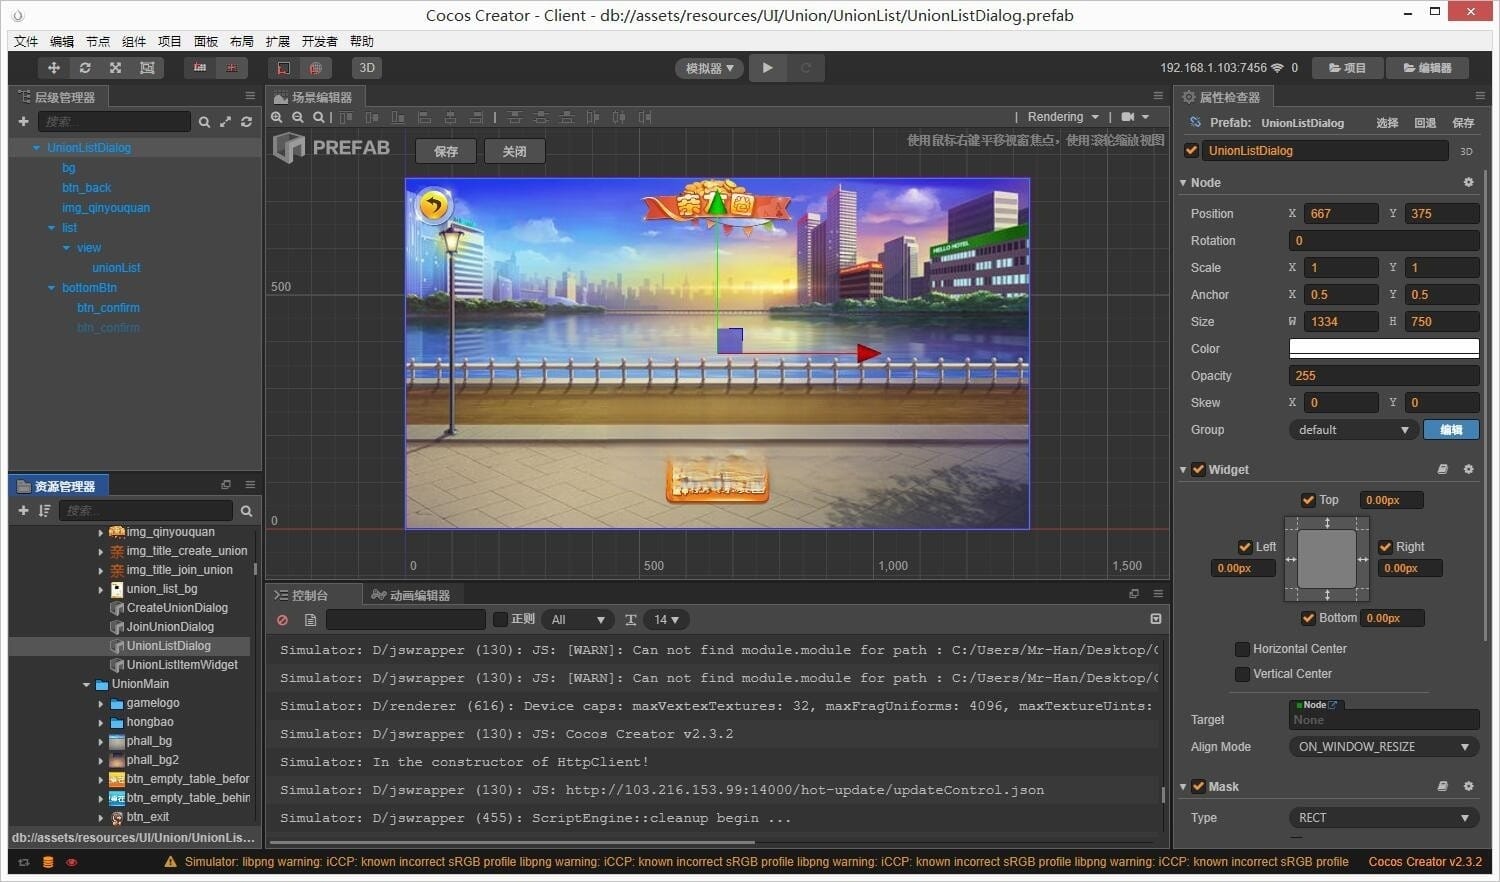
Task: Open the console log level All dropdown
Action: [579, 620]
